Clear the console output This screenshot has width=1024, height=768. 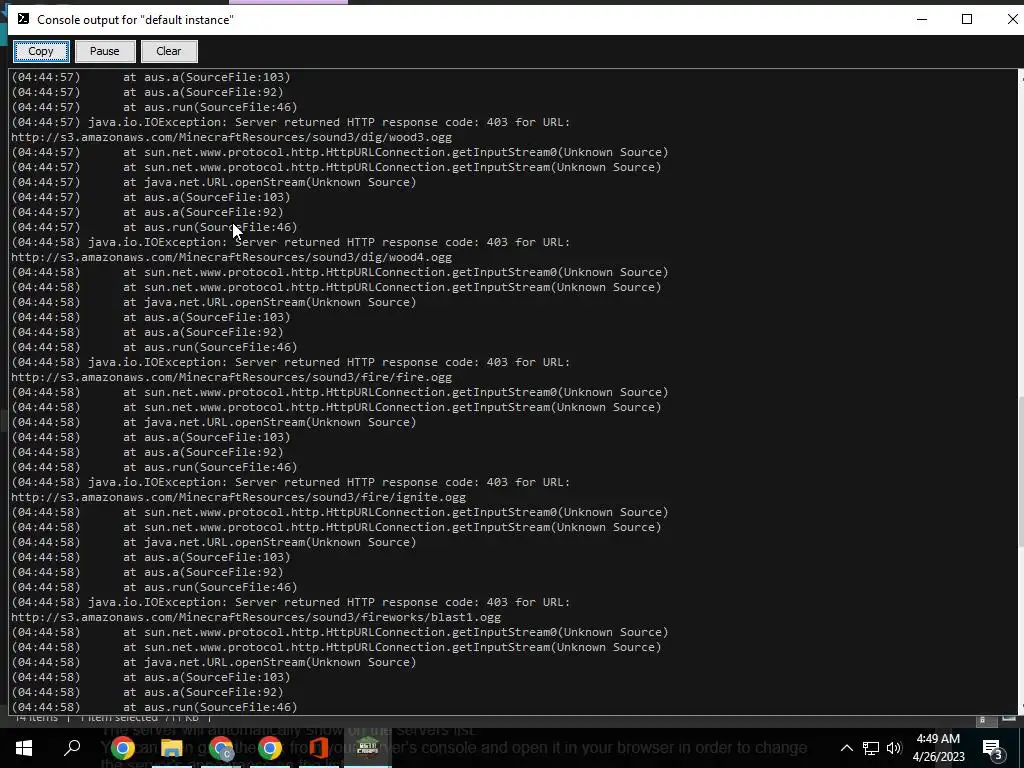(x=168, y=51)
